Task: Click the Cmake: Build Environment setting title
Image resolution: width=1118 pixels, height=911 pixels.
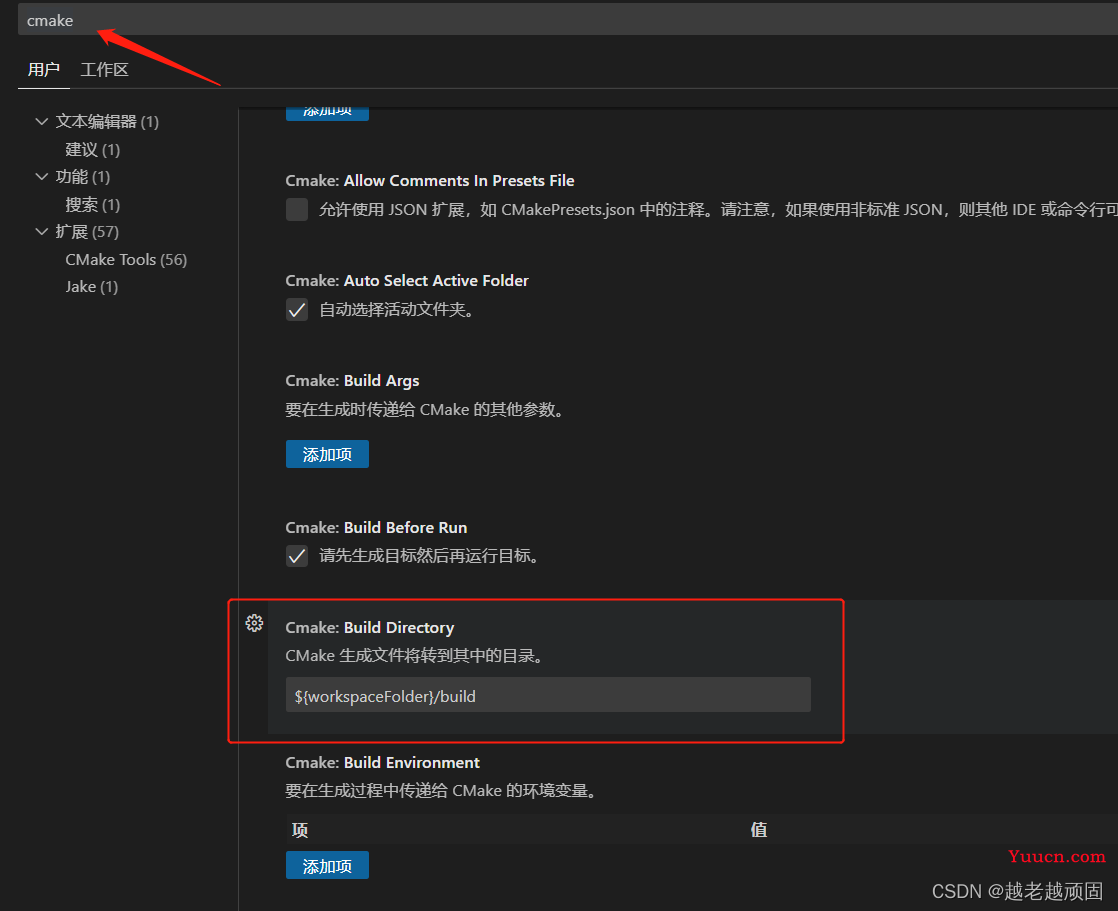Action: click(382, 763)
